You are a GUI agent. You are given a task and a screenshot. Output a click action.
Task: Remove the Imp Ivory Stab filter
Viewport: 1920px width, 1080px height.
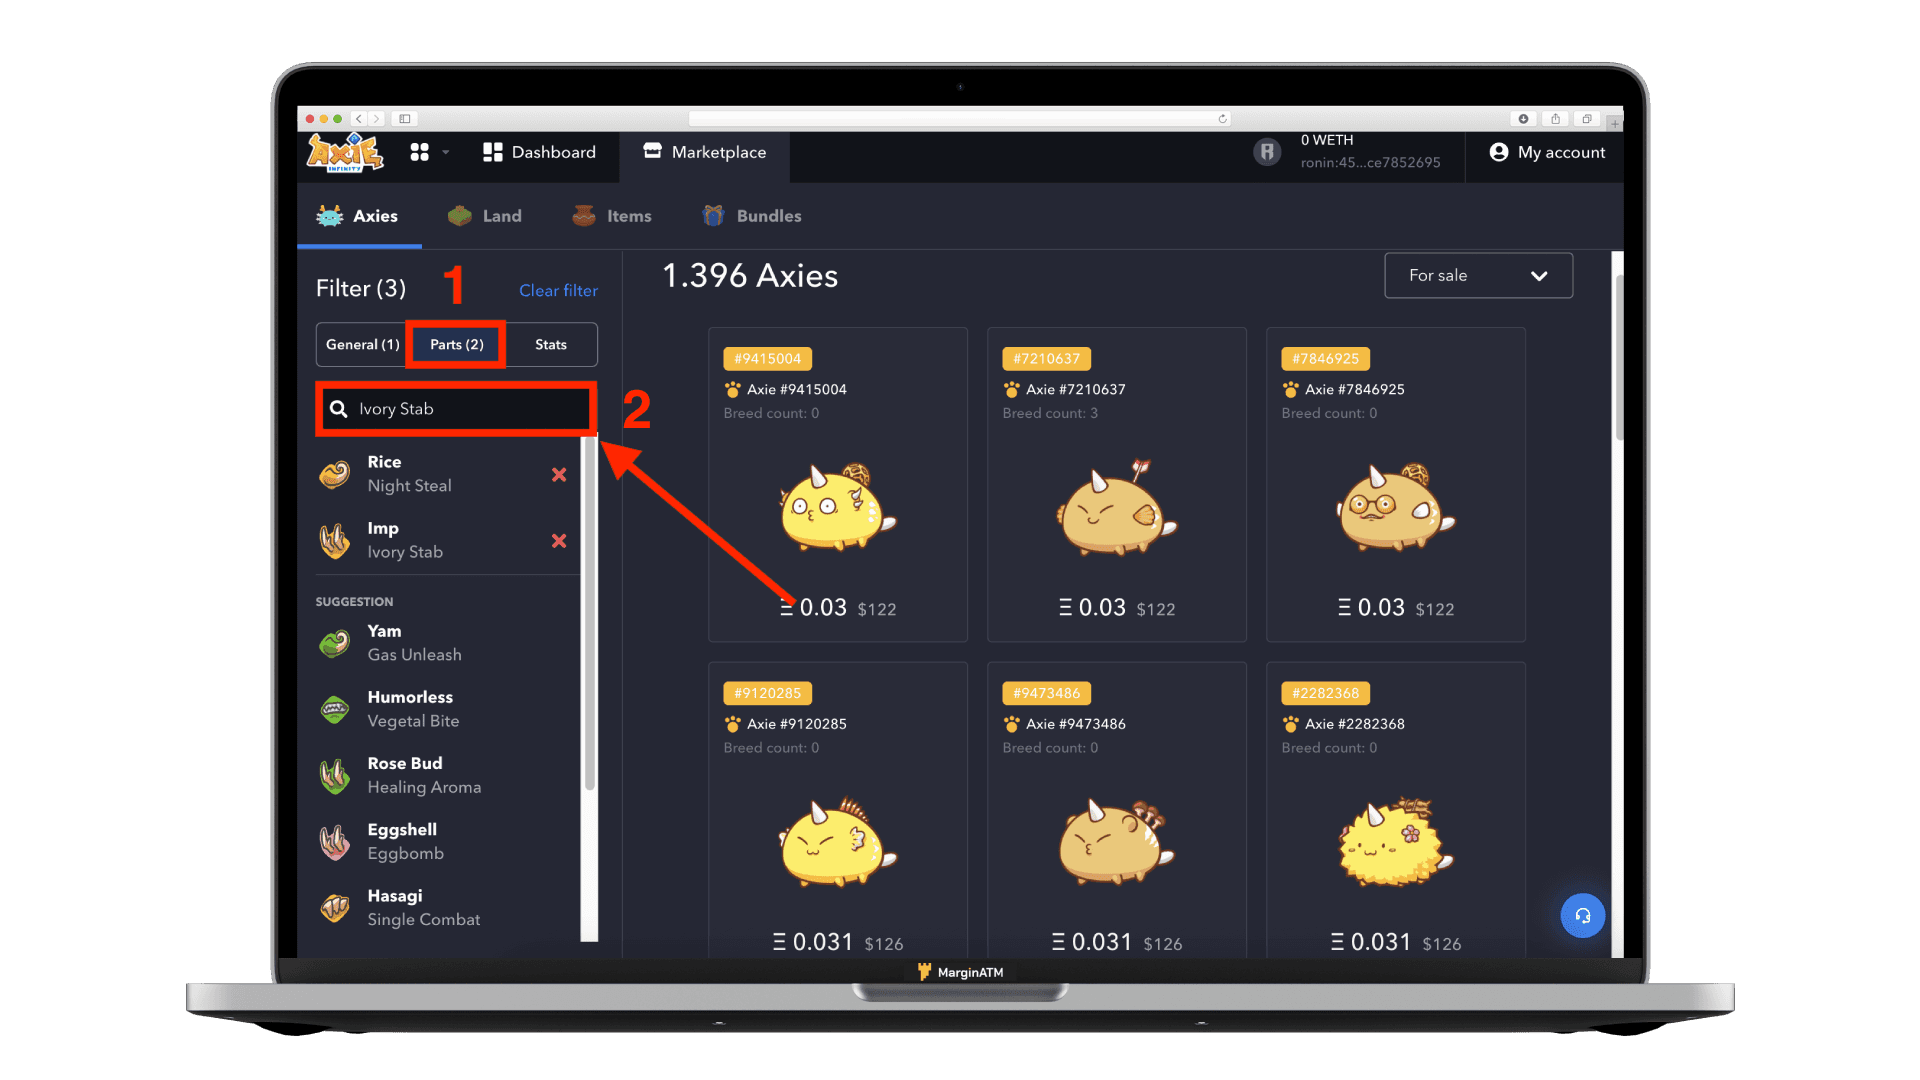[x=559, y=541]
